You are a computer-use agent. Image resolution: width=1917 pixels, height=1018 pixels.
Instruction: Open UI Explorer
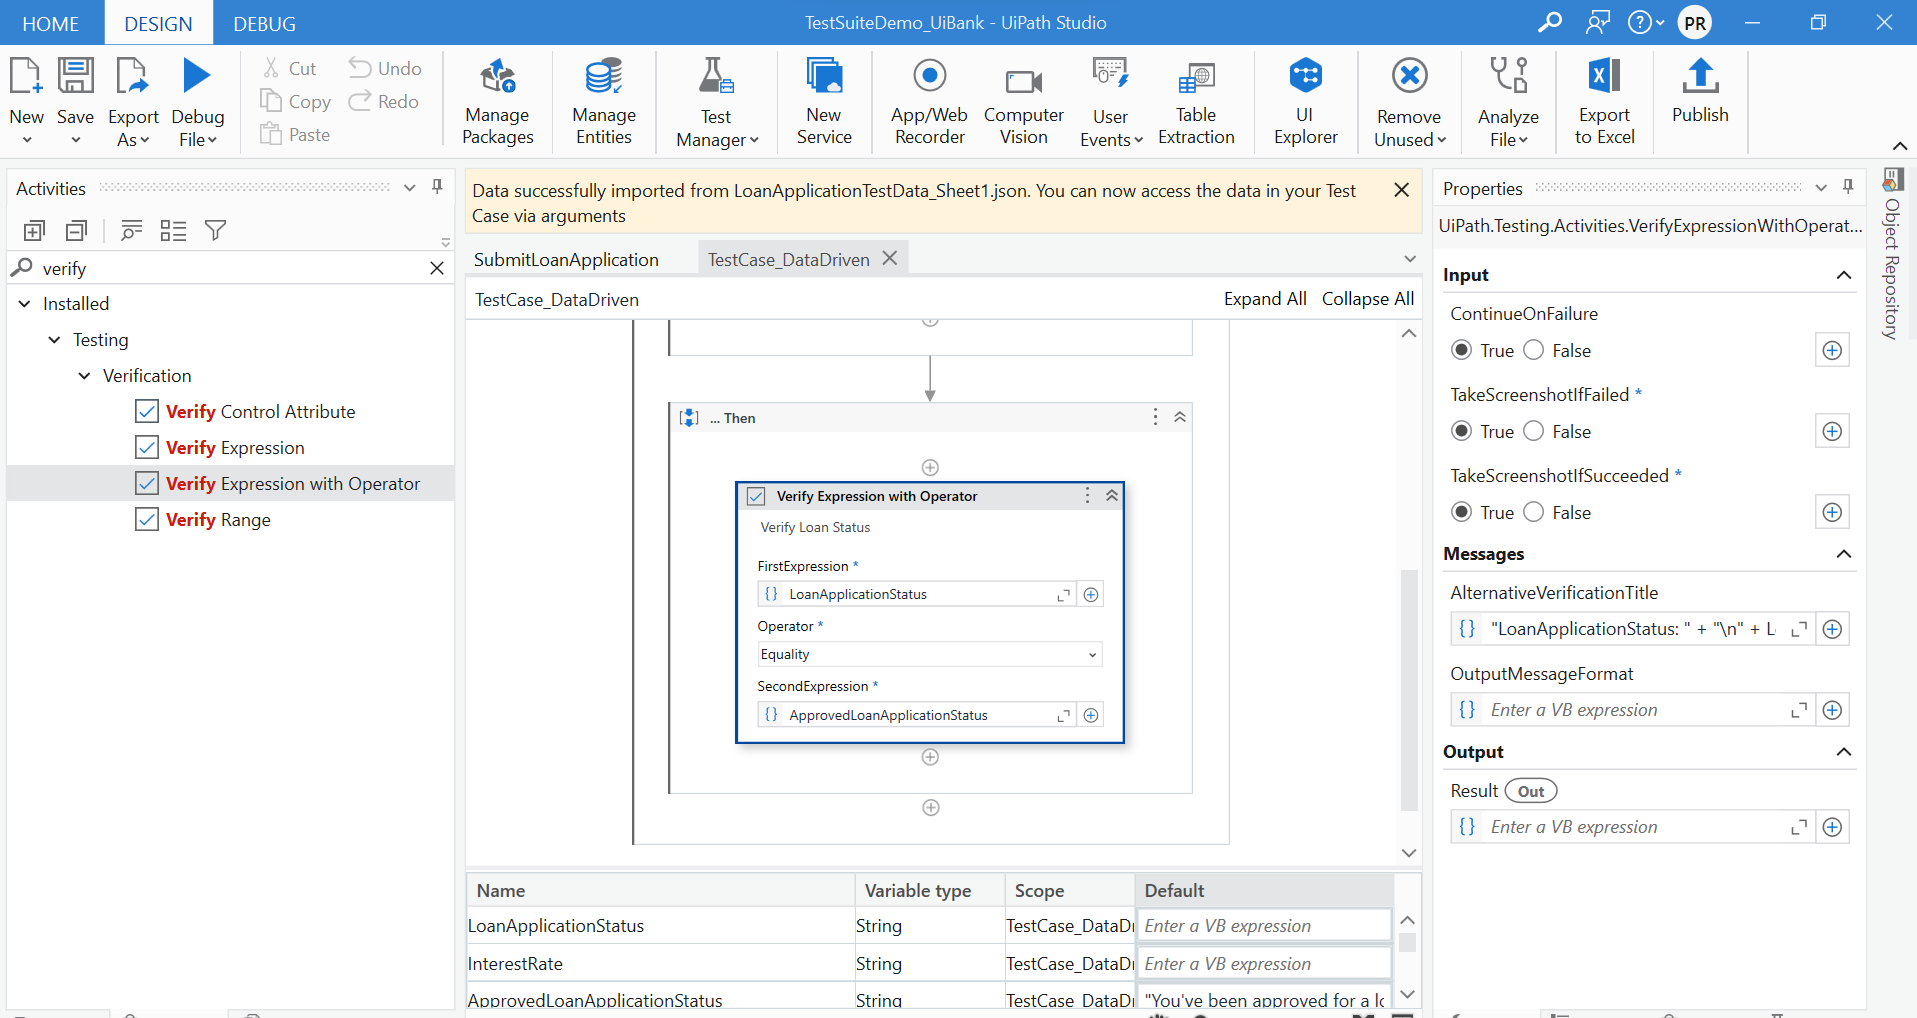point(1305,101)
